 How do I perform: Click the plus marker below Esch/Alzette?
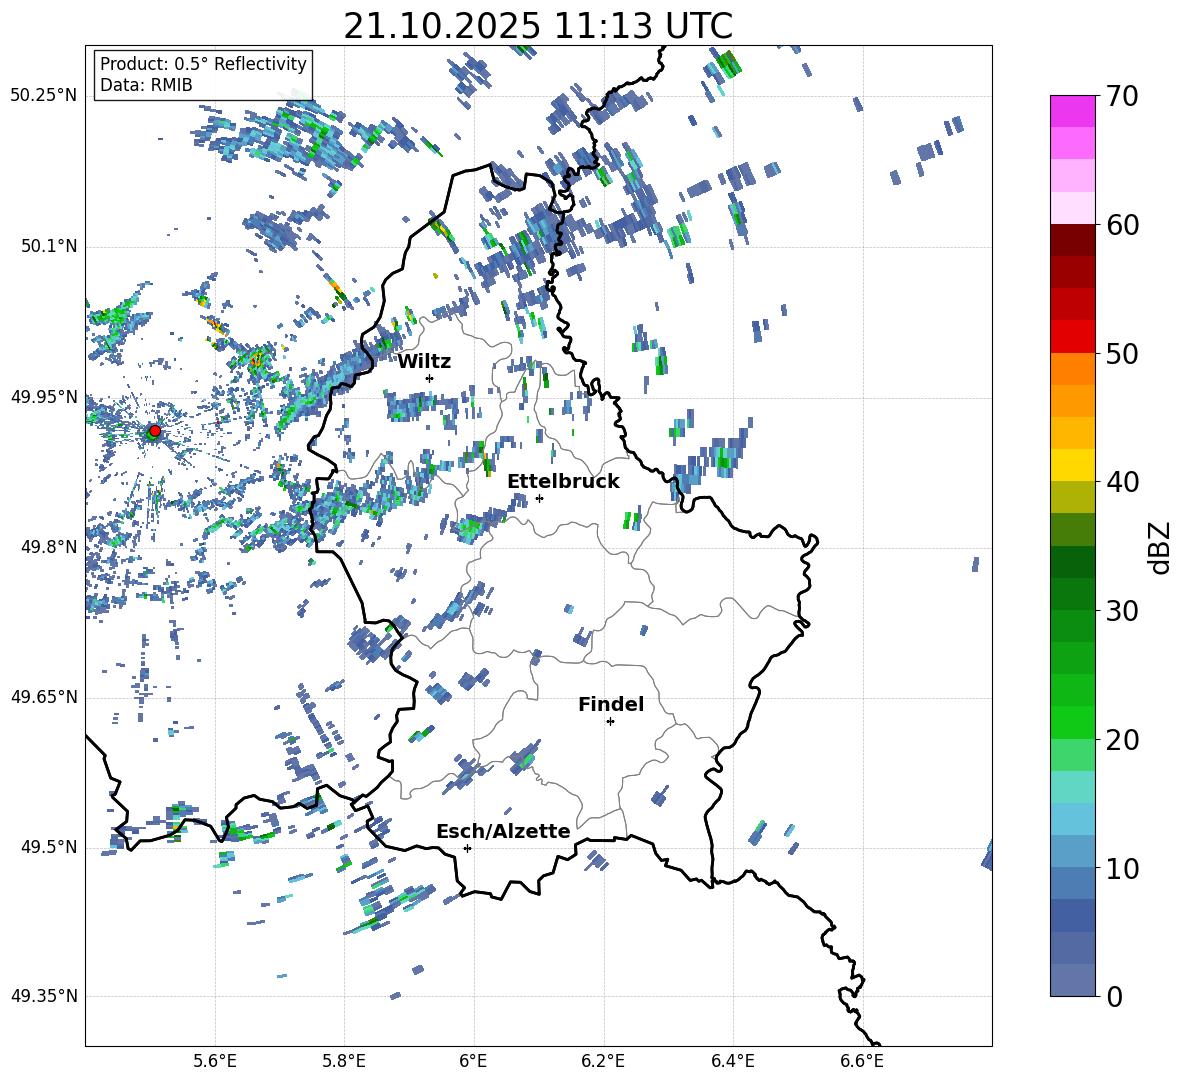467,848
